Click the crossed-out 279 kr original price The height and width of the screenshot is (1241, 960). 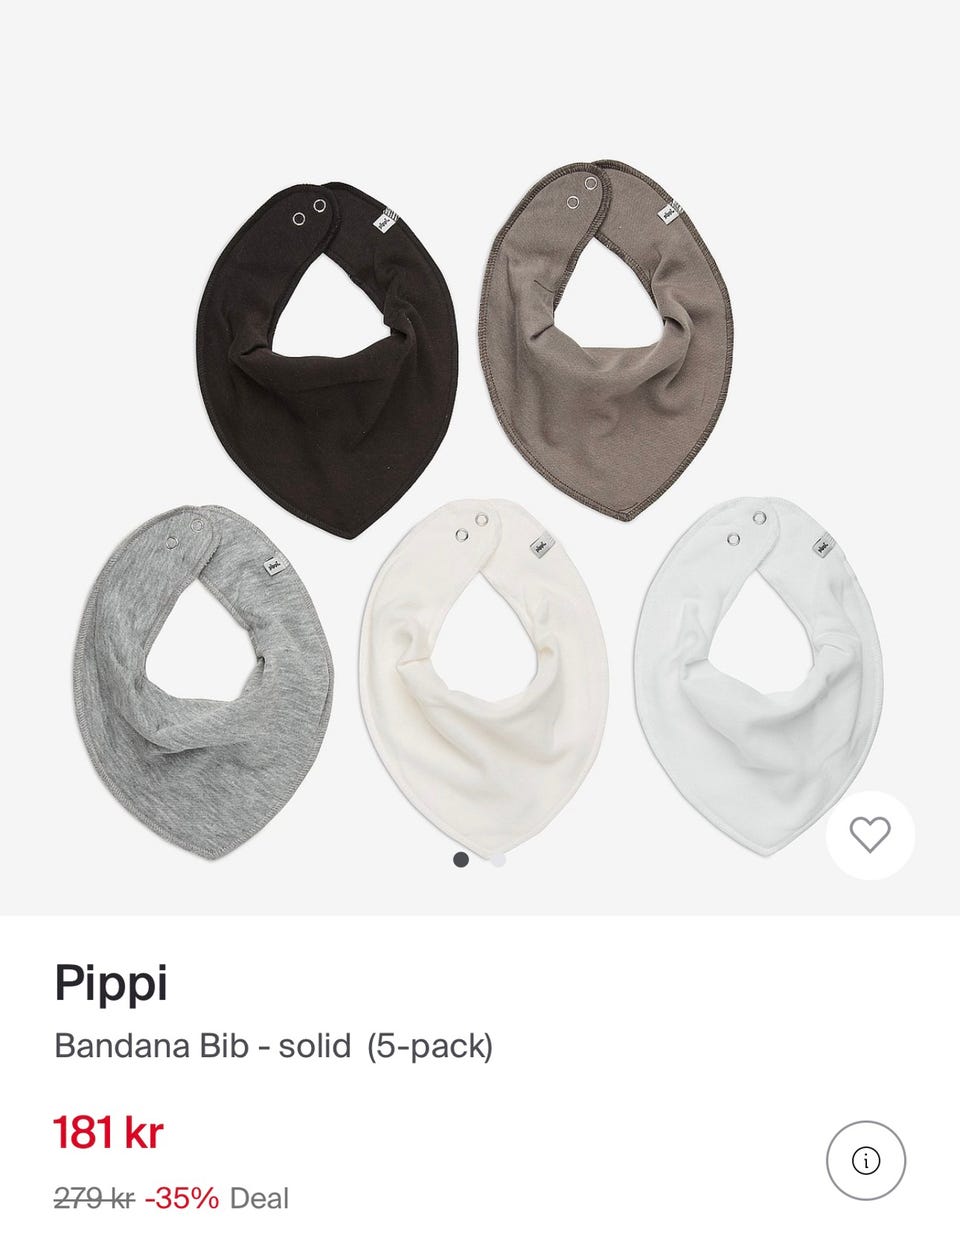click(94, 1198)
